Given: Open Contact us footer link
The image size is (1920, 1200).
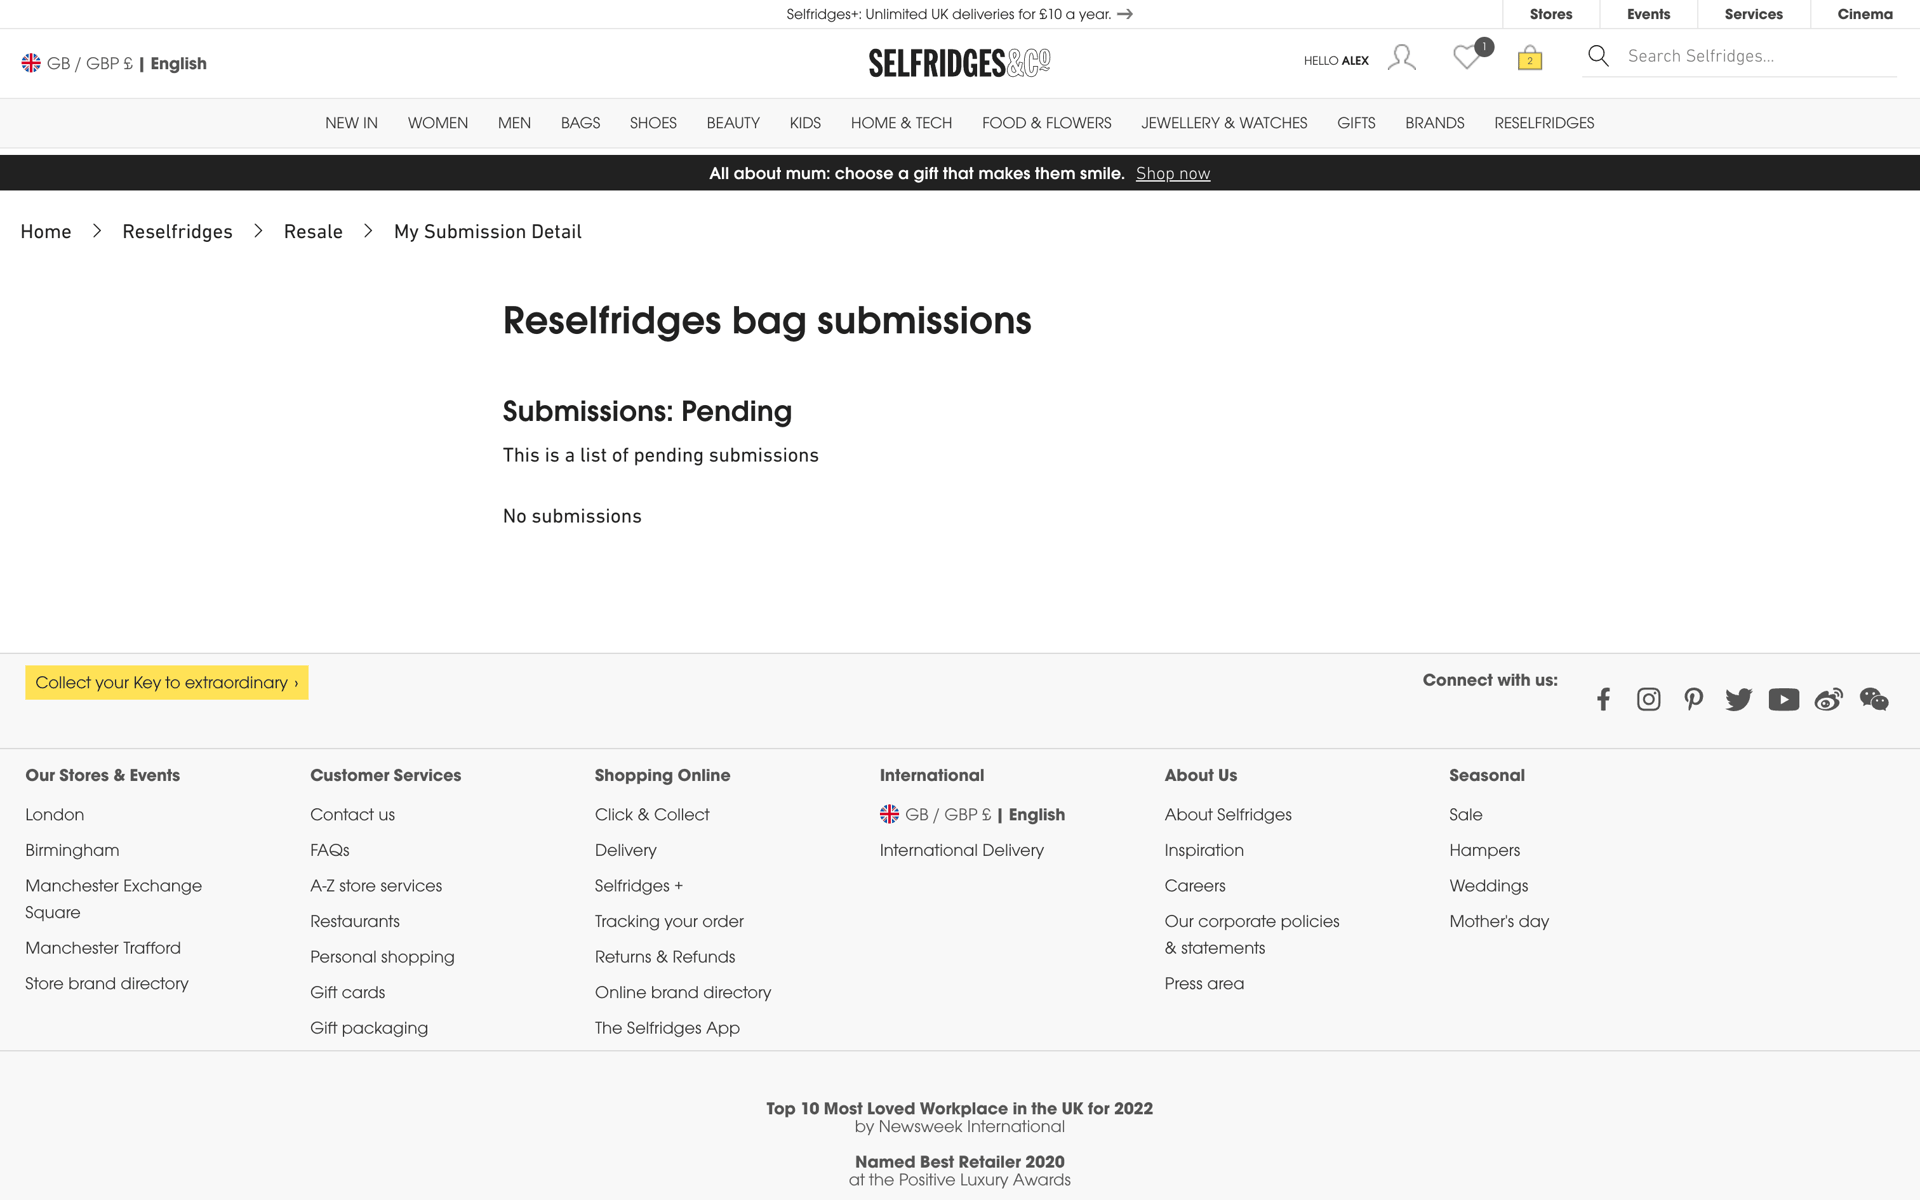Looking at the screenshot, I should click(352, 814).
